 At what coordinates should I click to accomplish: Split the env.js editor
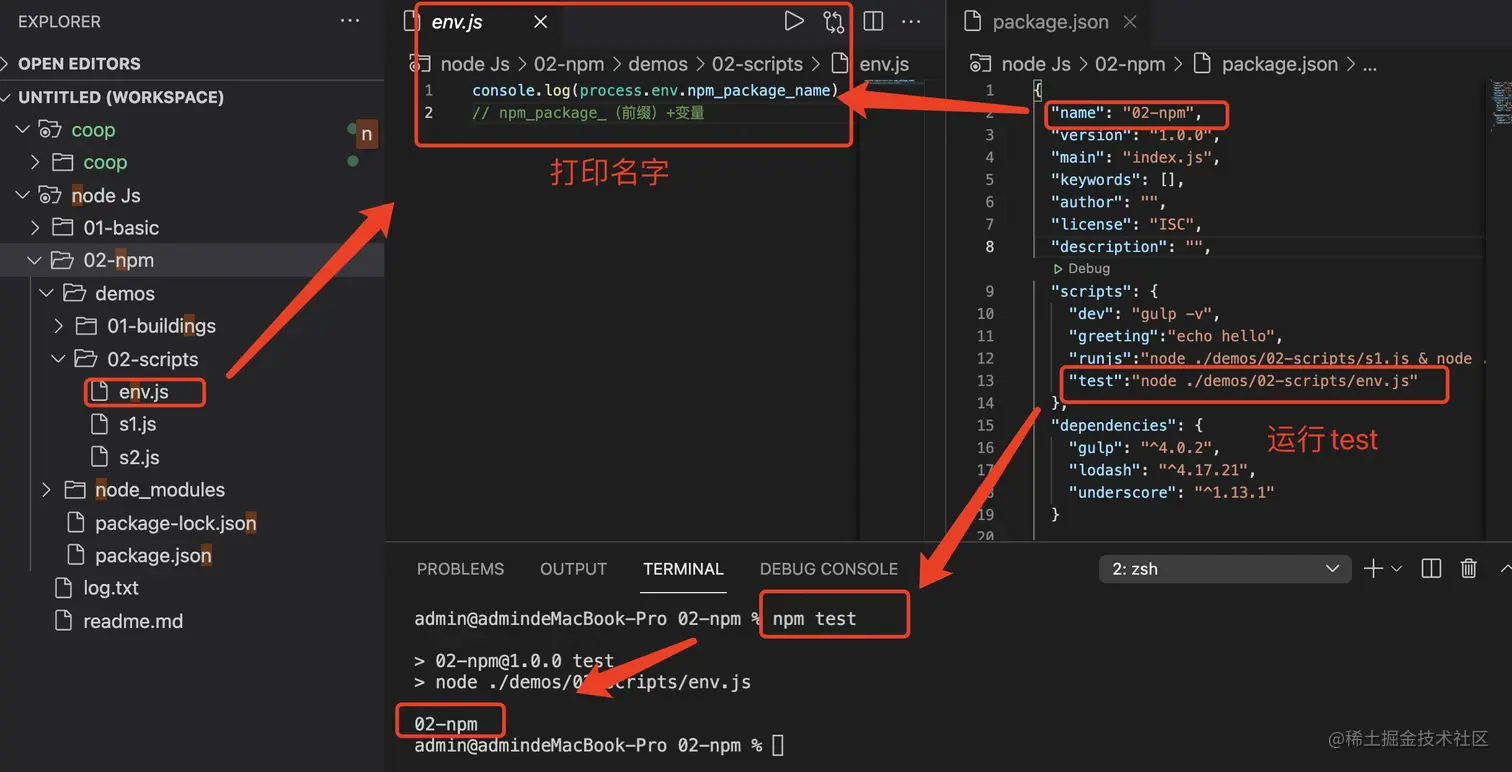pos(873,21)
